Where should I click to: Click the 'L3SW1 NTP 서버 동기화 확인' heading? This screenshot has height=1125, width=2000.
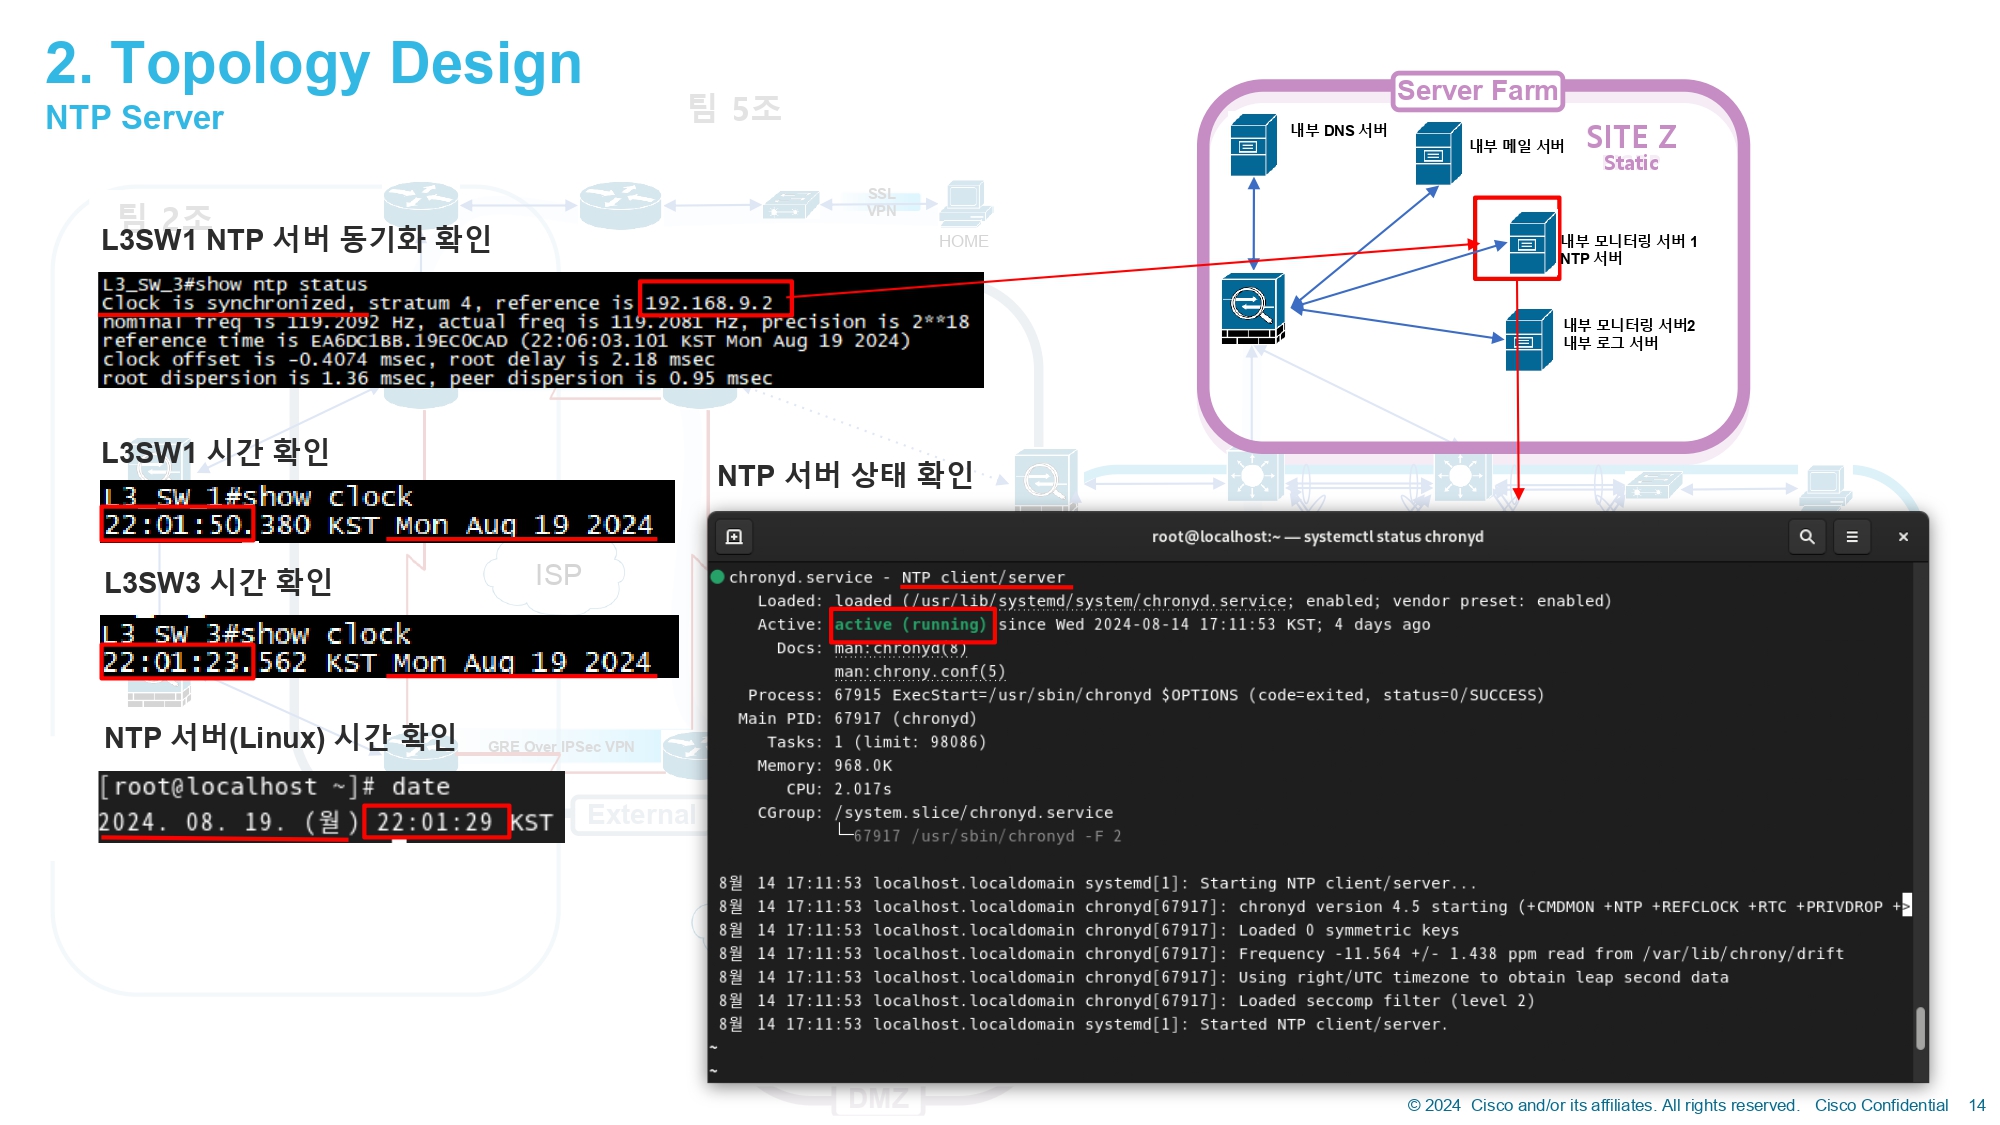pyautogui.click(x=296, y=239)
